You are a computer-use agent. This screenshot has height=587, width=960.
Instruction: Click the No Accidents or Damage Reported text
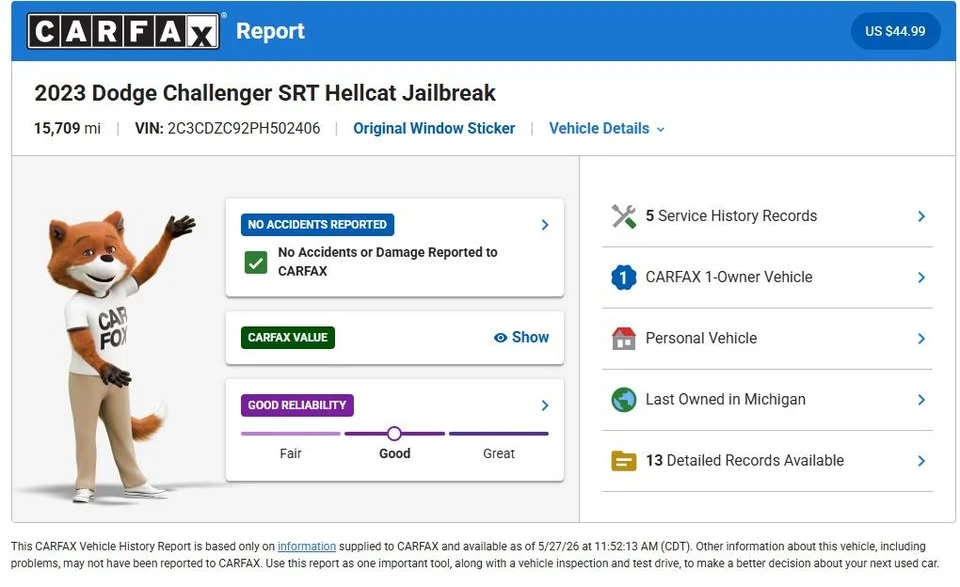pos(388,261)
